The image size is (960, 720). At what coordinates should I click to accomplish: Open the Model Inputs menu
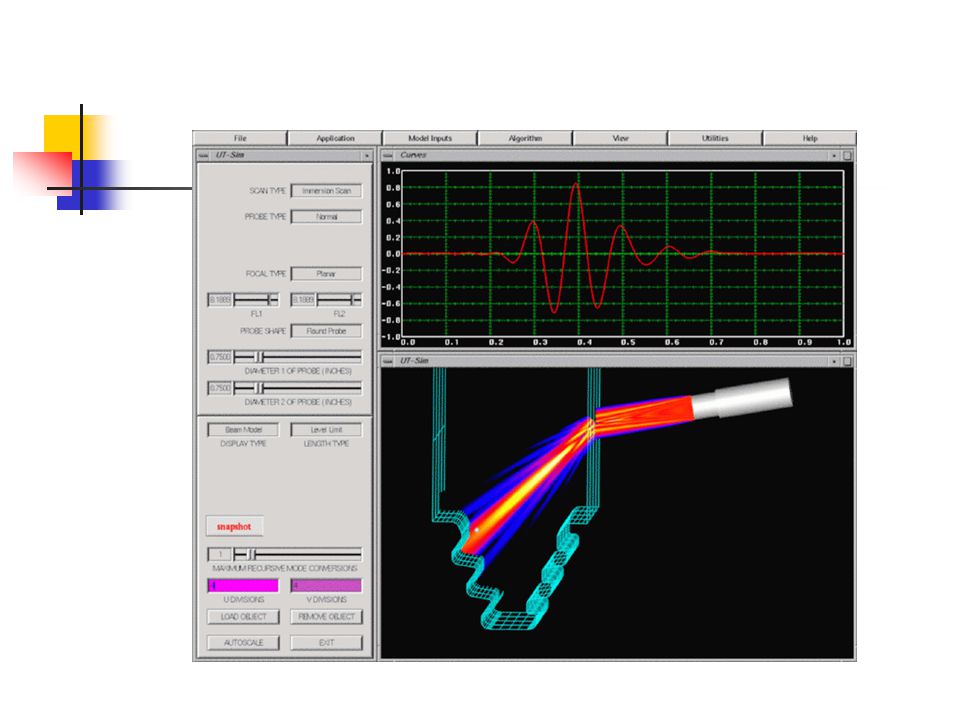[430, 138]
